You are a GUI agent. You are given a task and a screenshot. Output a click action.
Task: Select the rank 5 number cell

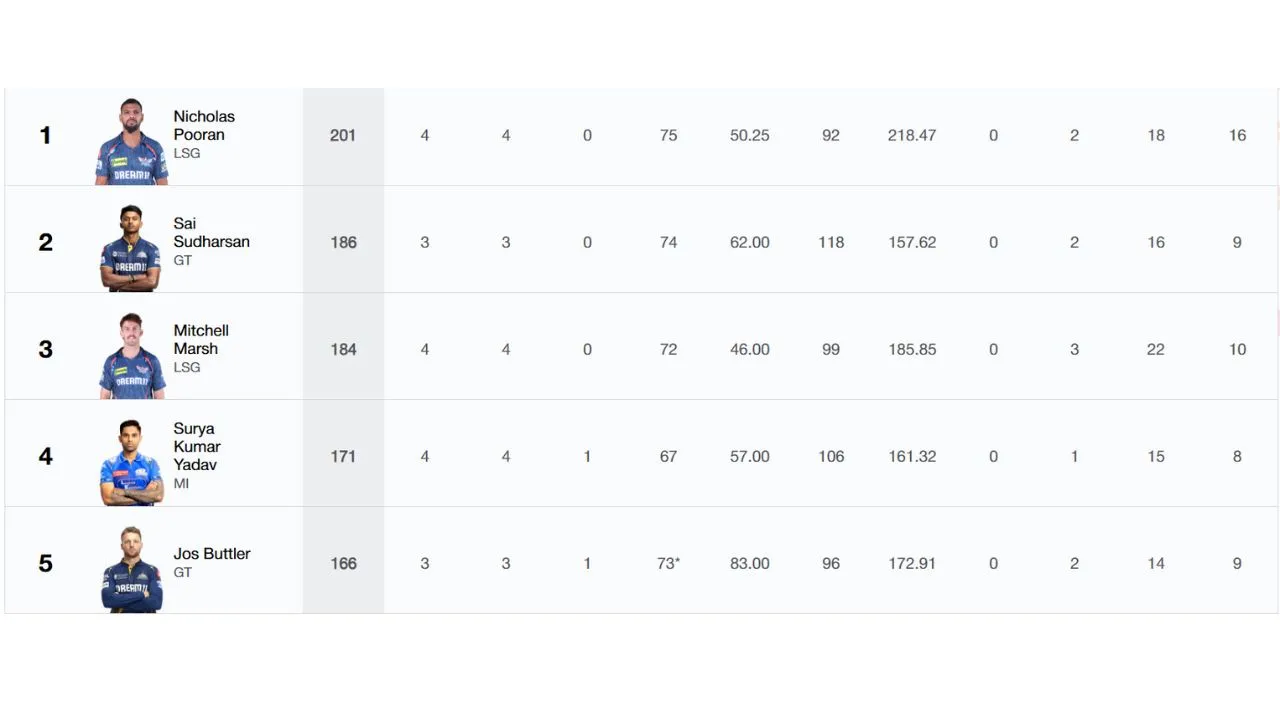tap(45, 563)
